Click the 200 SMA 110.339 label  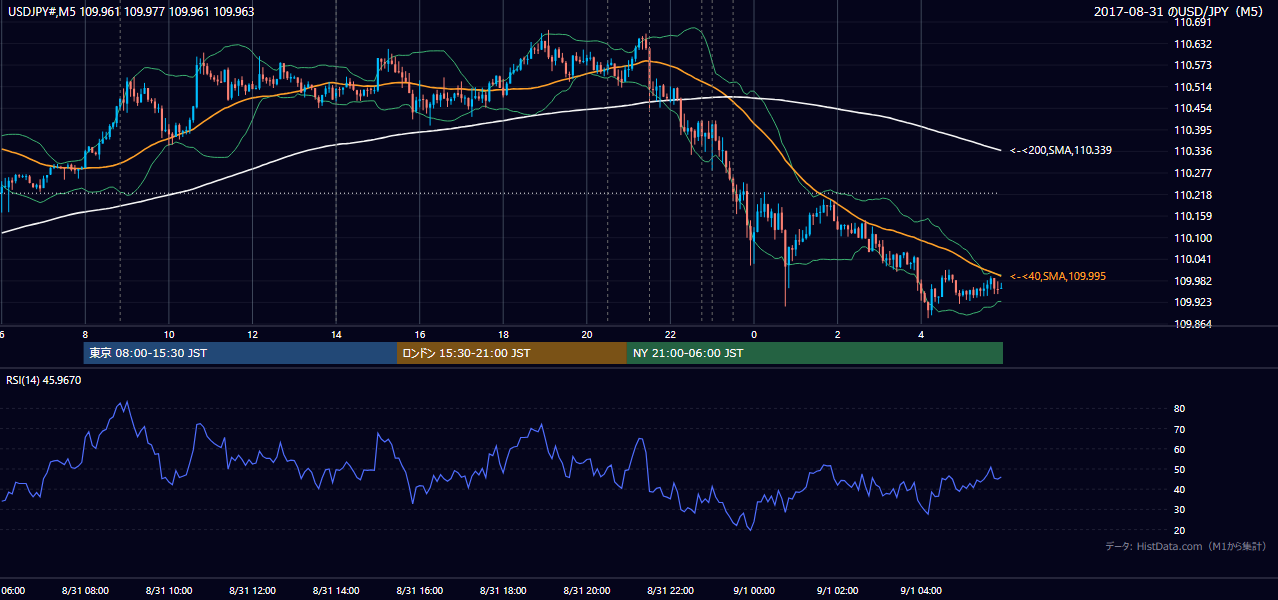(x=1061, y=151)
